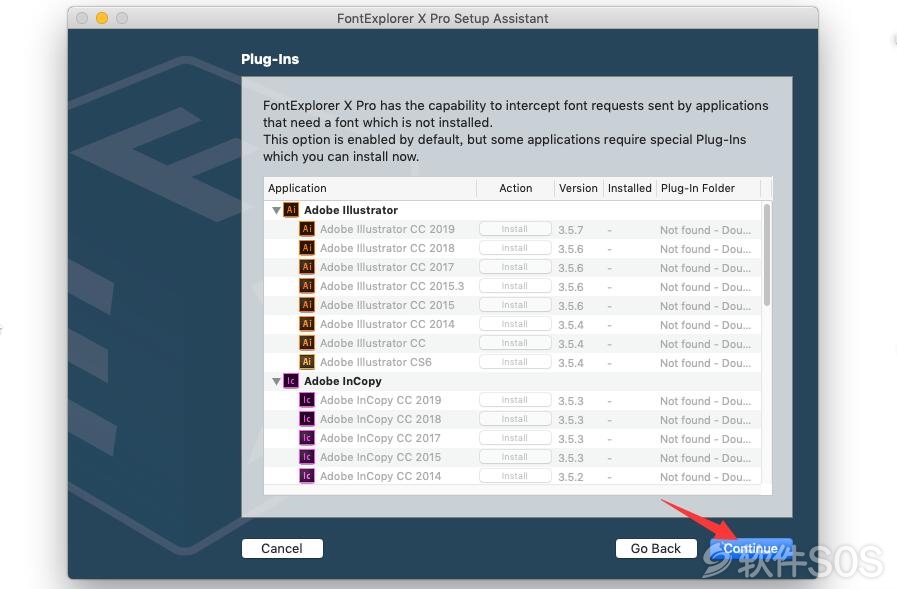This screenshot has width=897, height=589.
Task: Sort by the Application column header
Action: (x=371, y=188)
